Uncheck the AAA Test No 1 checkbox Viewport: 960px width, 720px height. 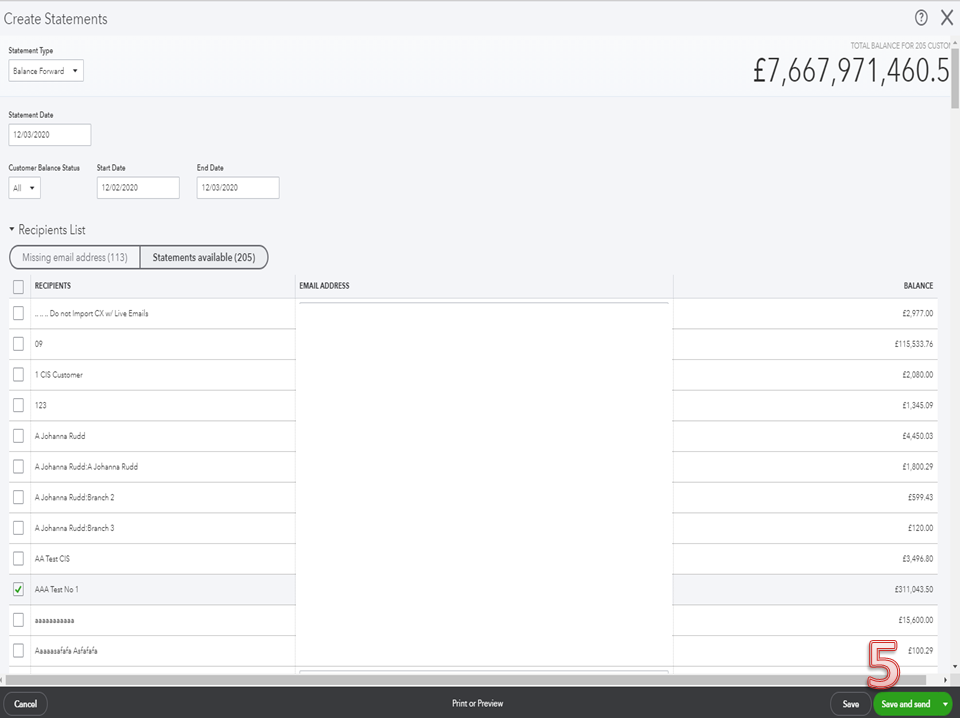click(18, 590)
